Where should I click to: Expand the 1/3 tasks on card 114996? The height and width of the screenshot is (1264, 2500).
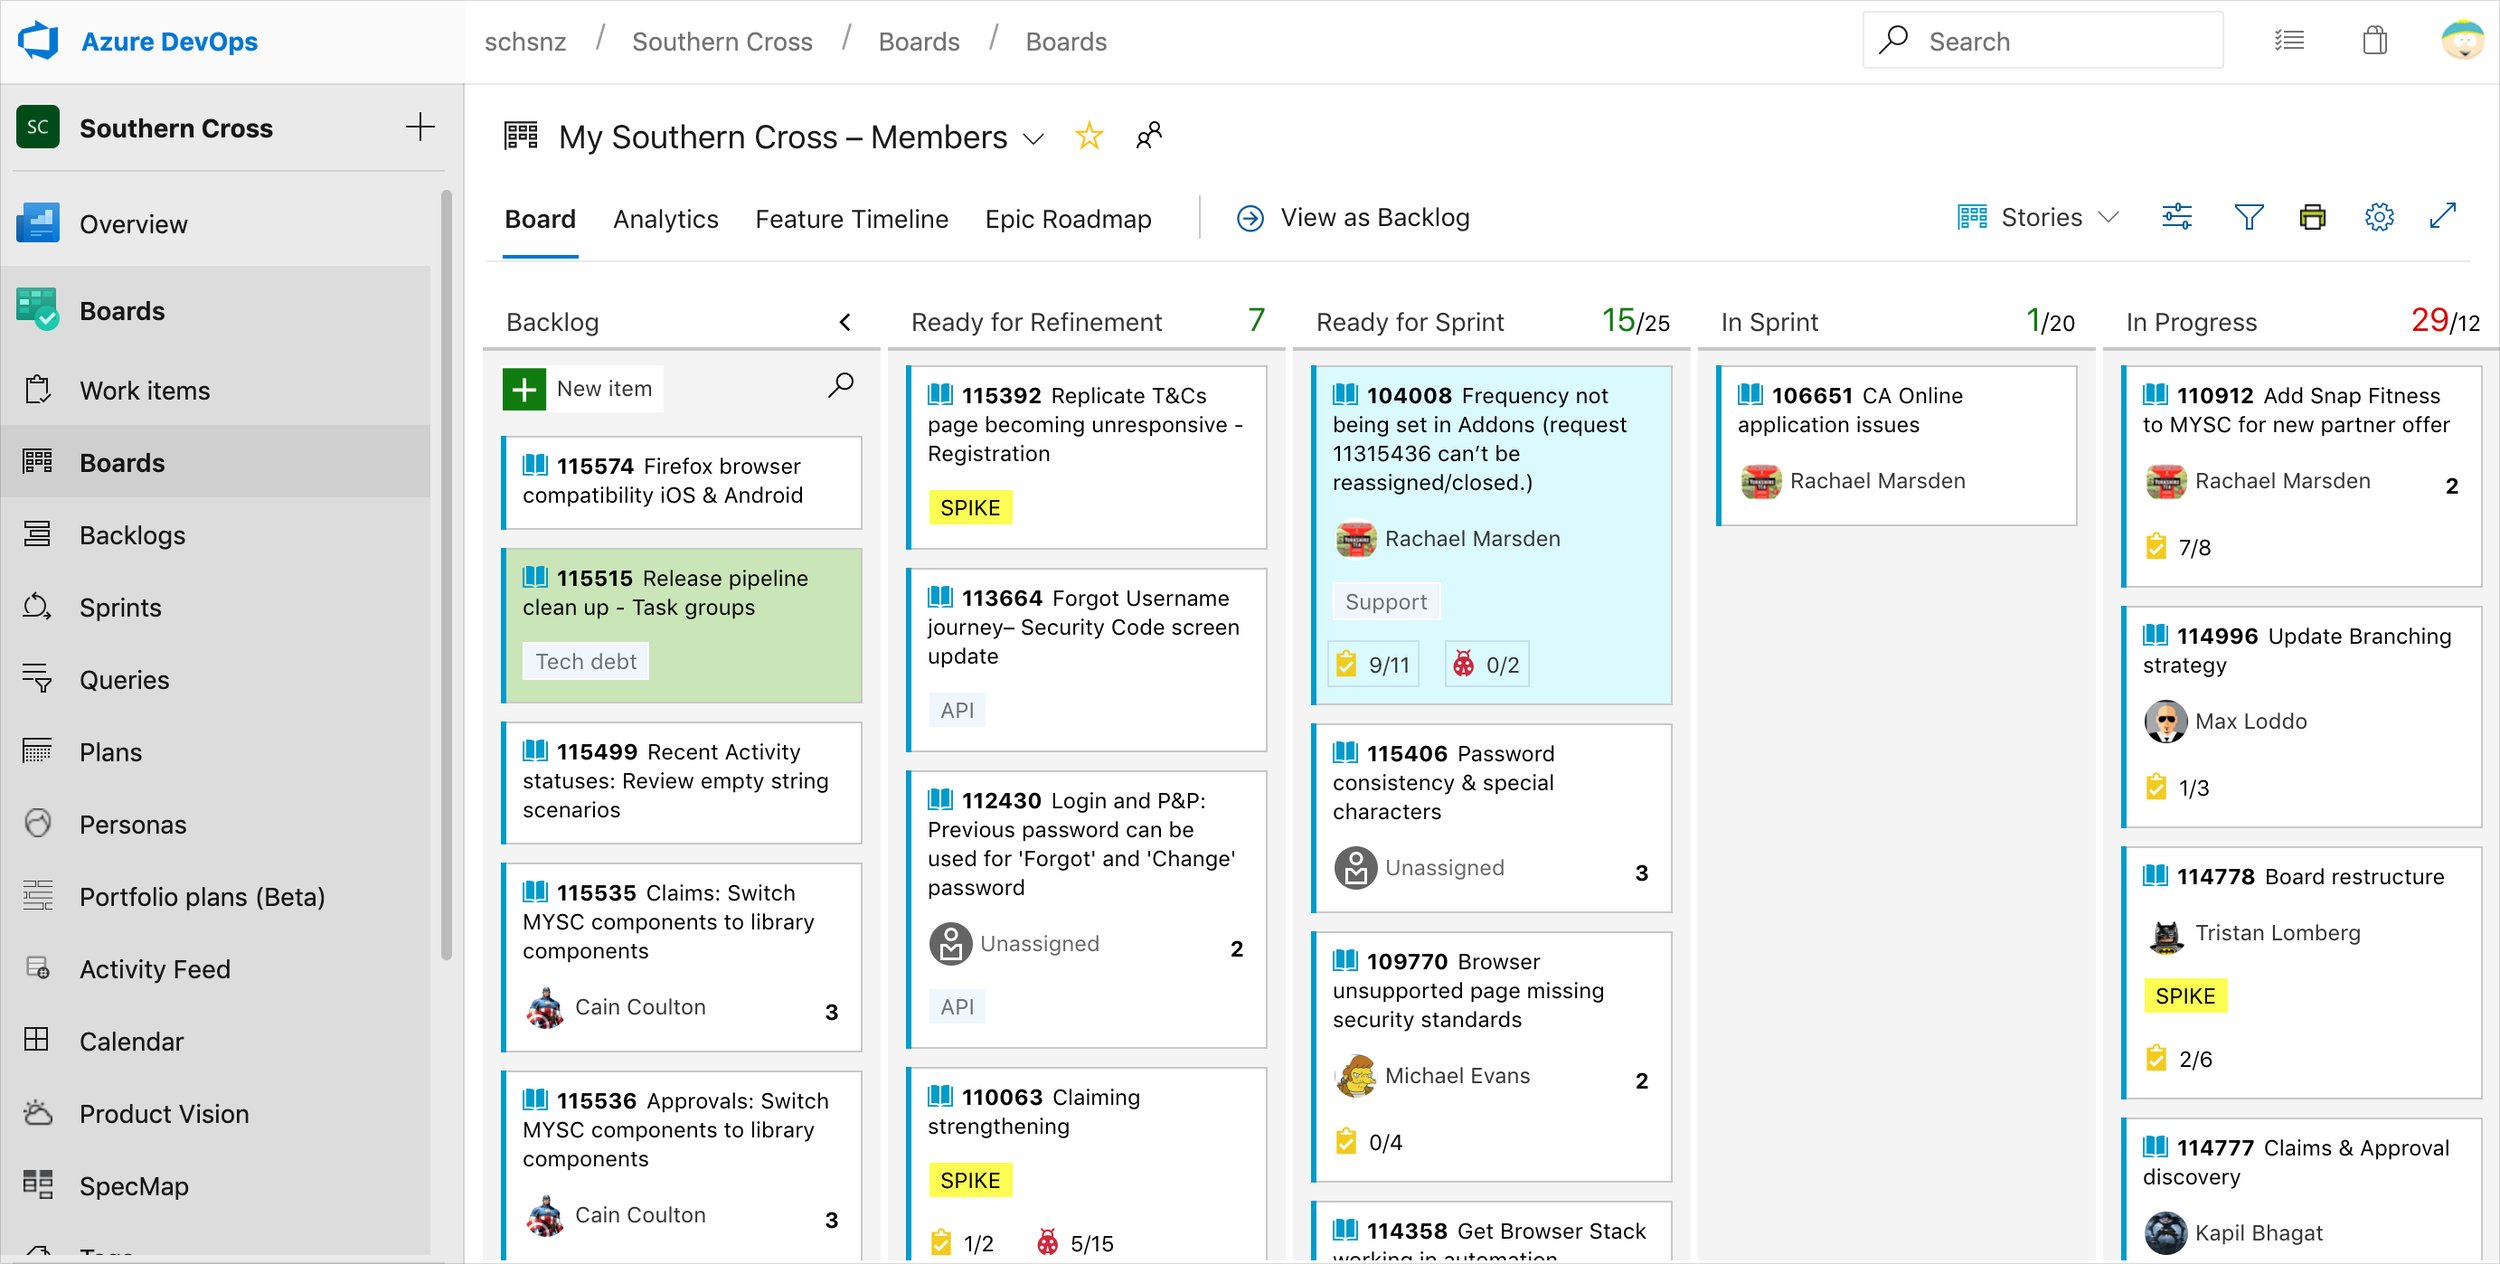[2178, 788]
